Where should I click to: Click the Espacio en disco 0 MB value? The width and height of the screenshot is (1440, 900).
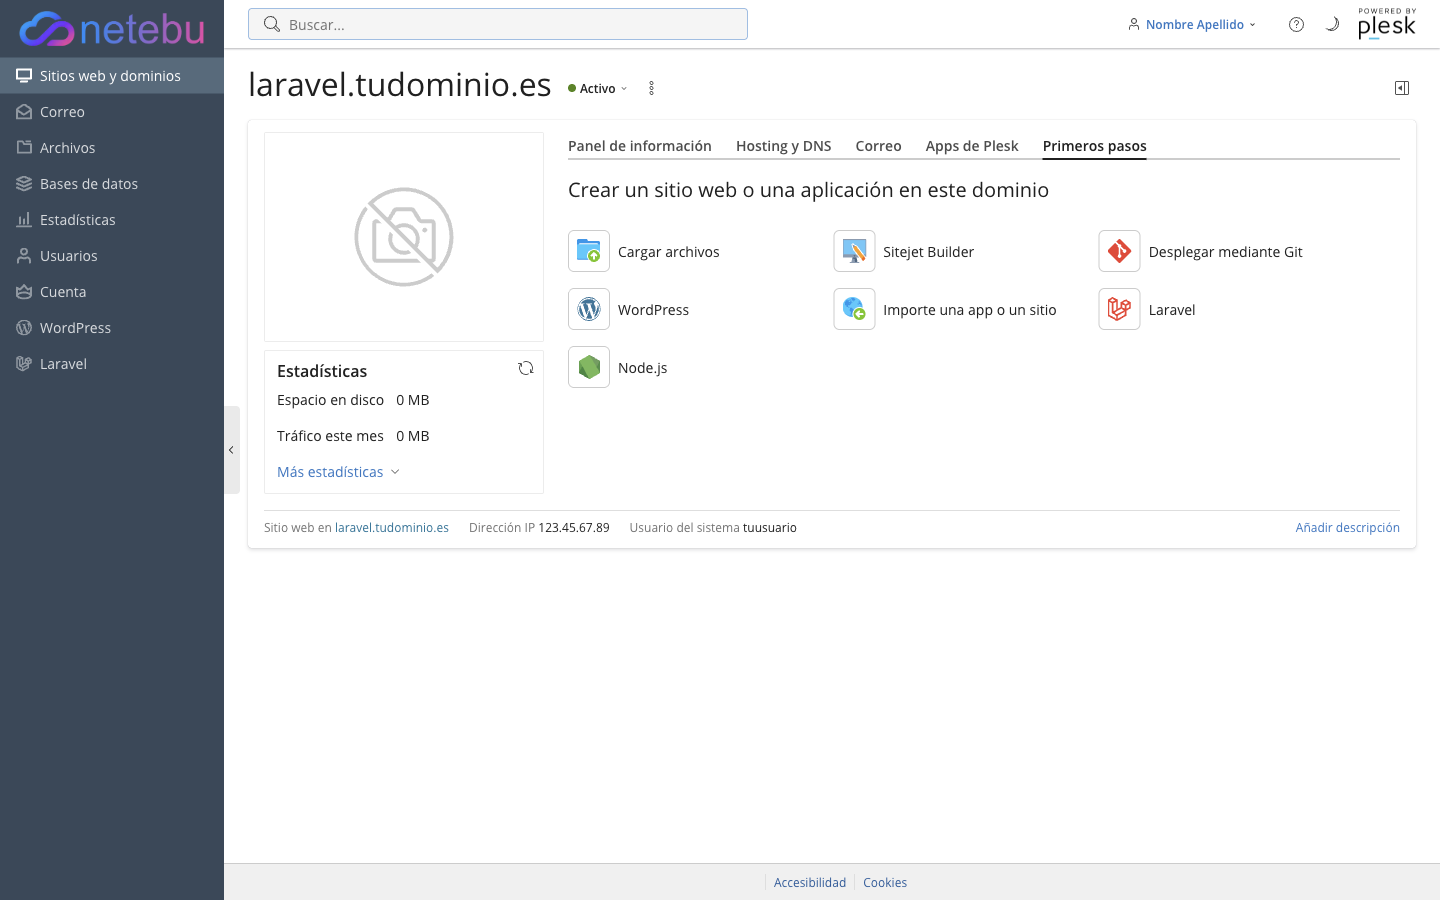pyautogui.click(x=413, y=400)
